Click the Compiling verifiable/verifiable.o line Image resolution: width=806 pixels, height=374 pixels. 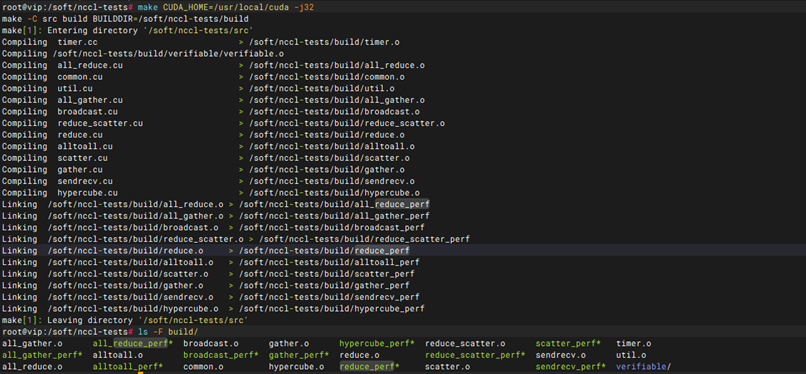click(x=143, y=54)
